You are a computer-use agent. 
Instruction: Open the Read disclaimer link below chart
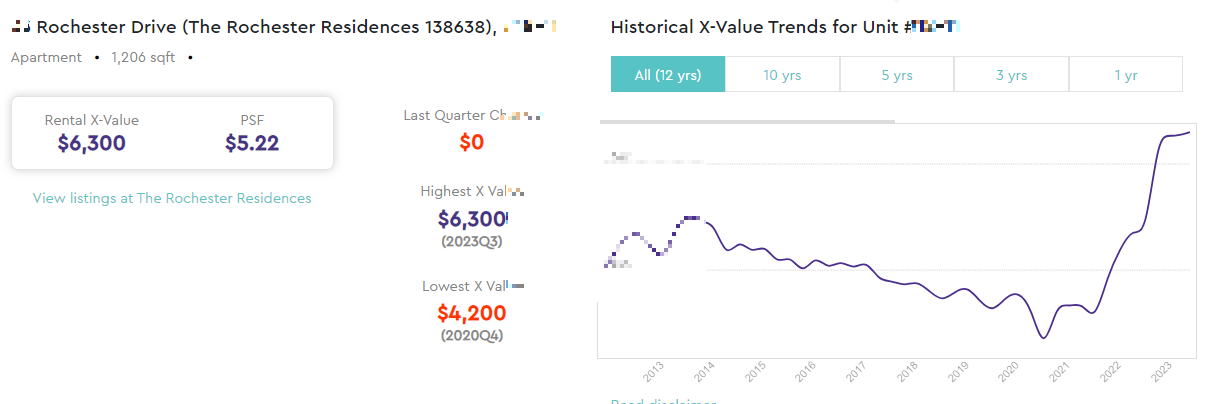[x=663, y=402]
